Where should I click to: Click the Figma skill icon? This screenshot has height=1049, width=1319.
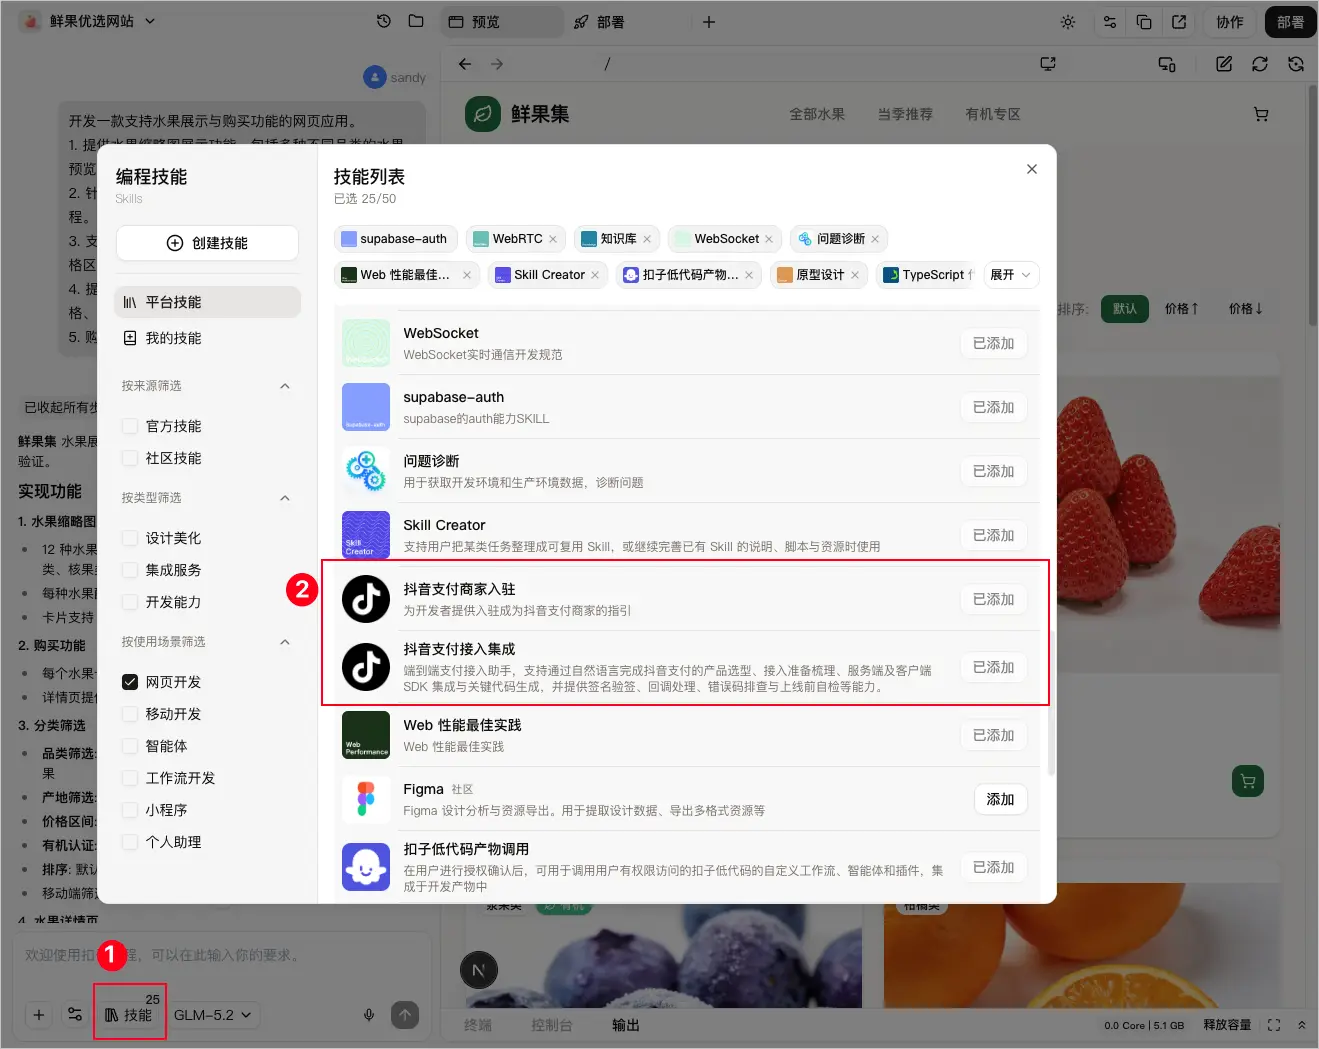click(366, 799)
